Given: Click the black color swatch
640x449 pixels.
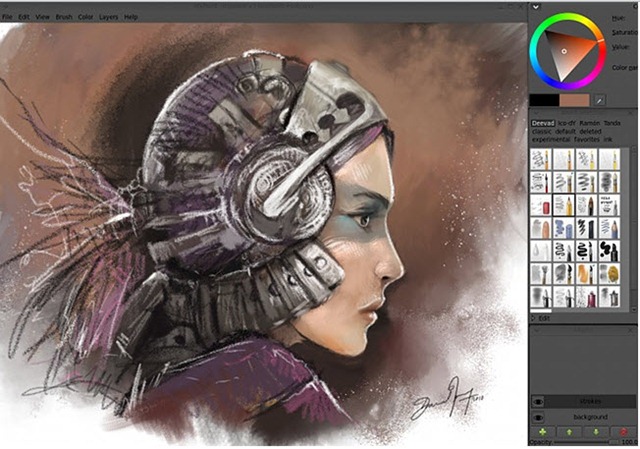Looking at the screenshot, I should pyautogui.click(x=544, y=100).
